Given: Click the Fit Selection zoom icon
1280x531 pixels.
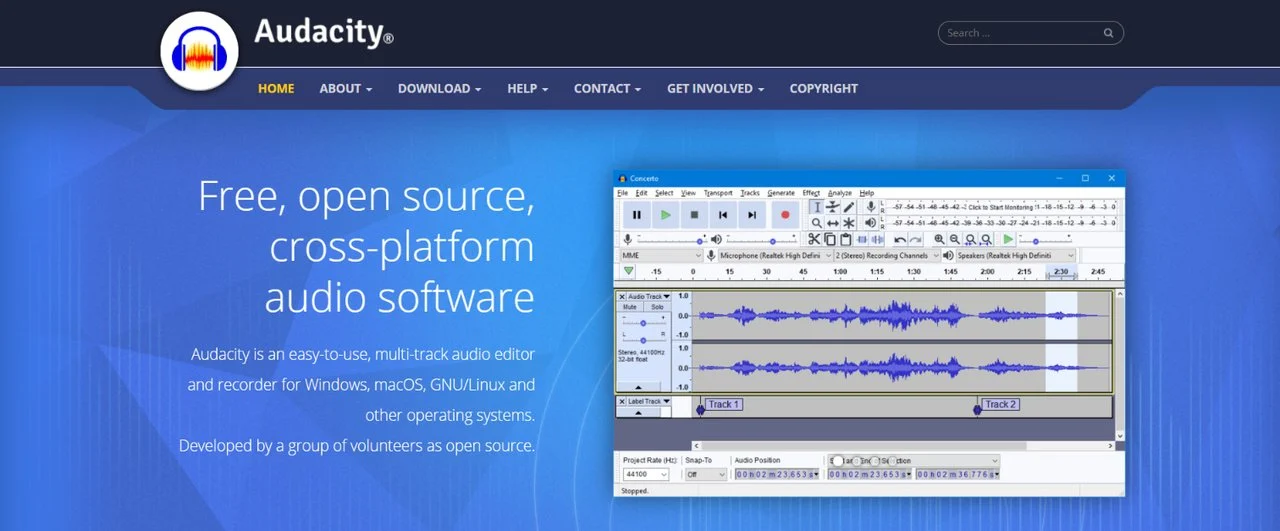Looking at the screenshot, I should pos(970,240).
